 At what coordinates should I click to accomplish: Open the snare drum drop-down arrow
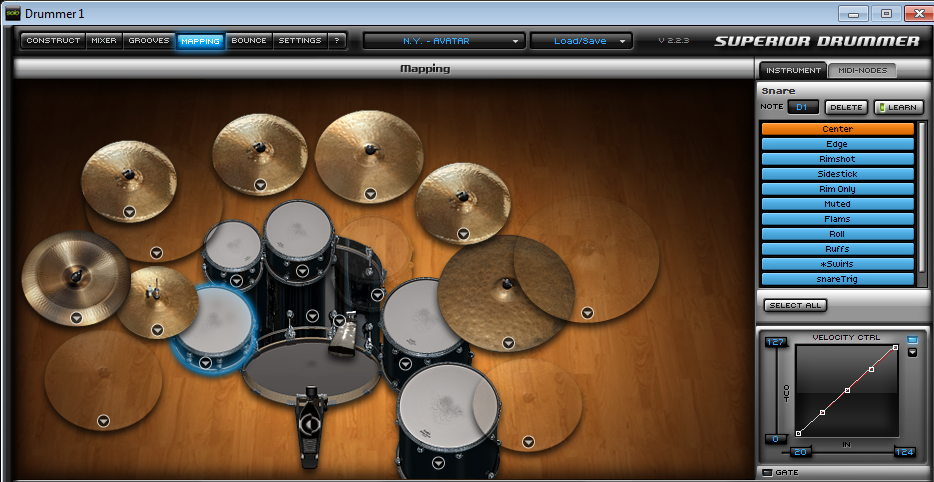tap(206, 362)
